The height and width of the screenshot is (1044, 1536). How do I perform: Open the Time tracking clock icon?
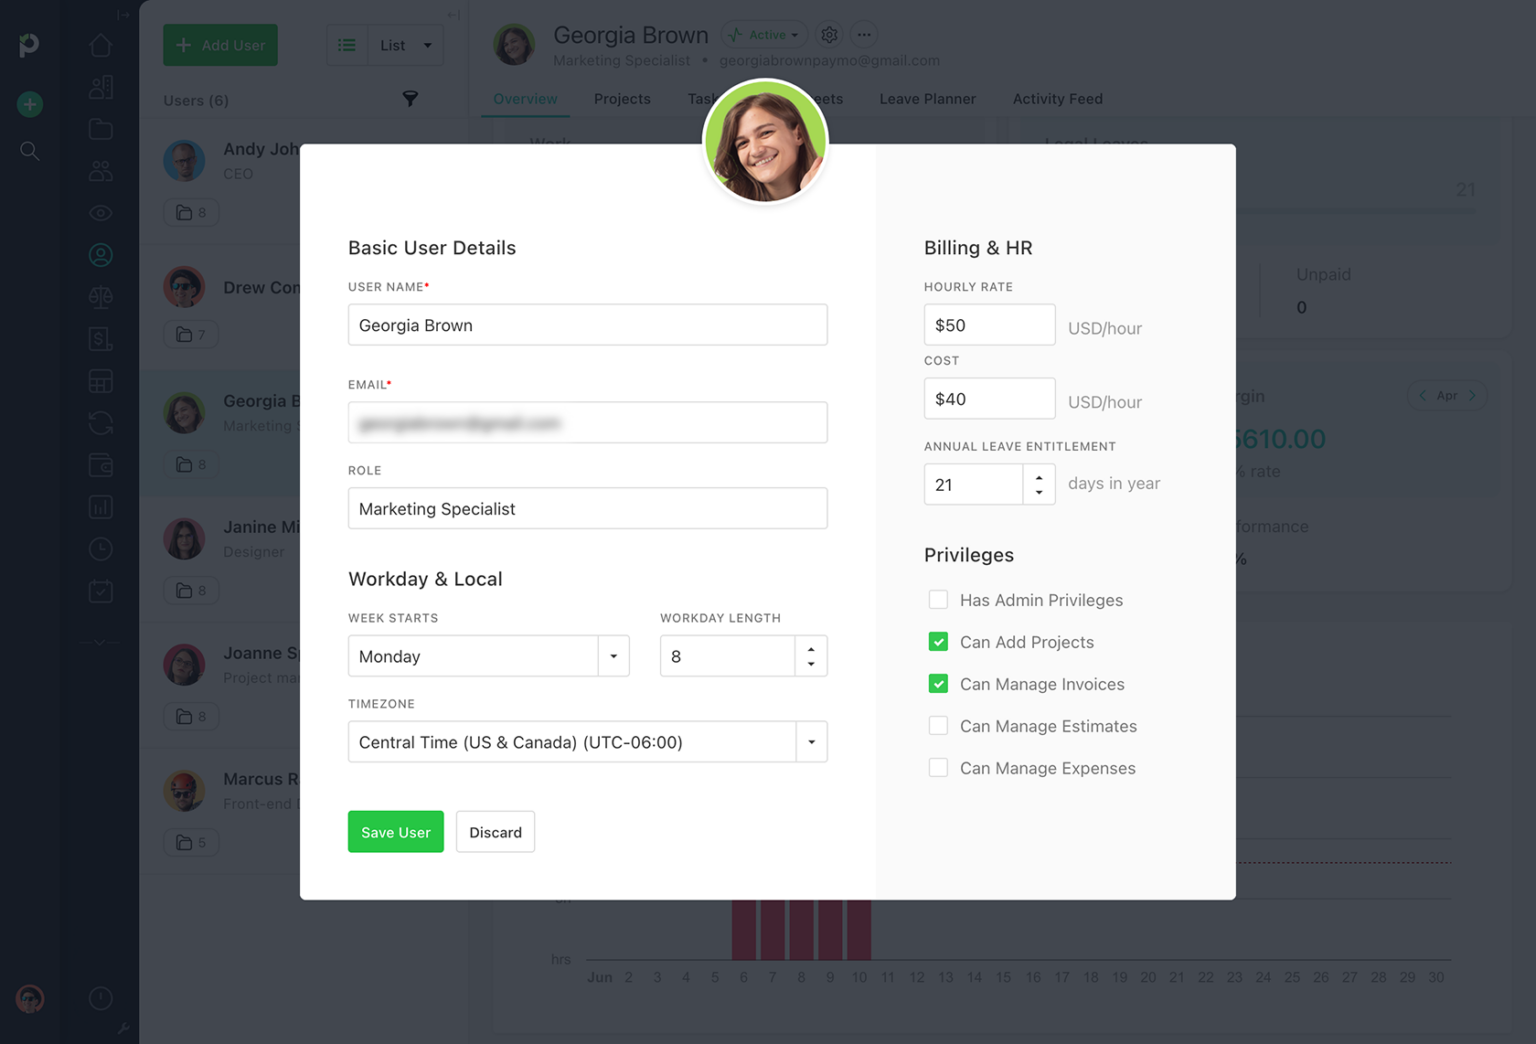click(x=100, y=548)
